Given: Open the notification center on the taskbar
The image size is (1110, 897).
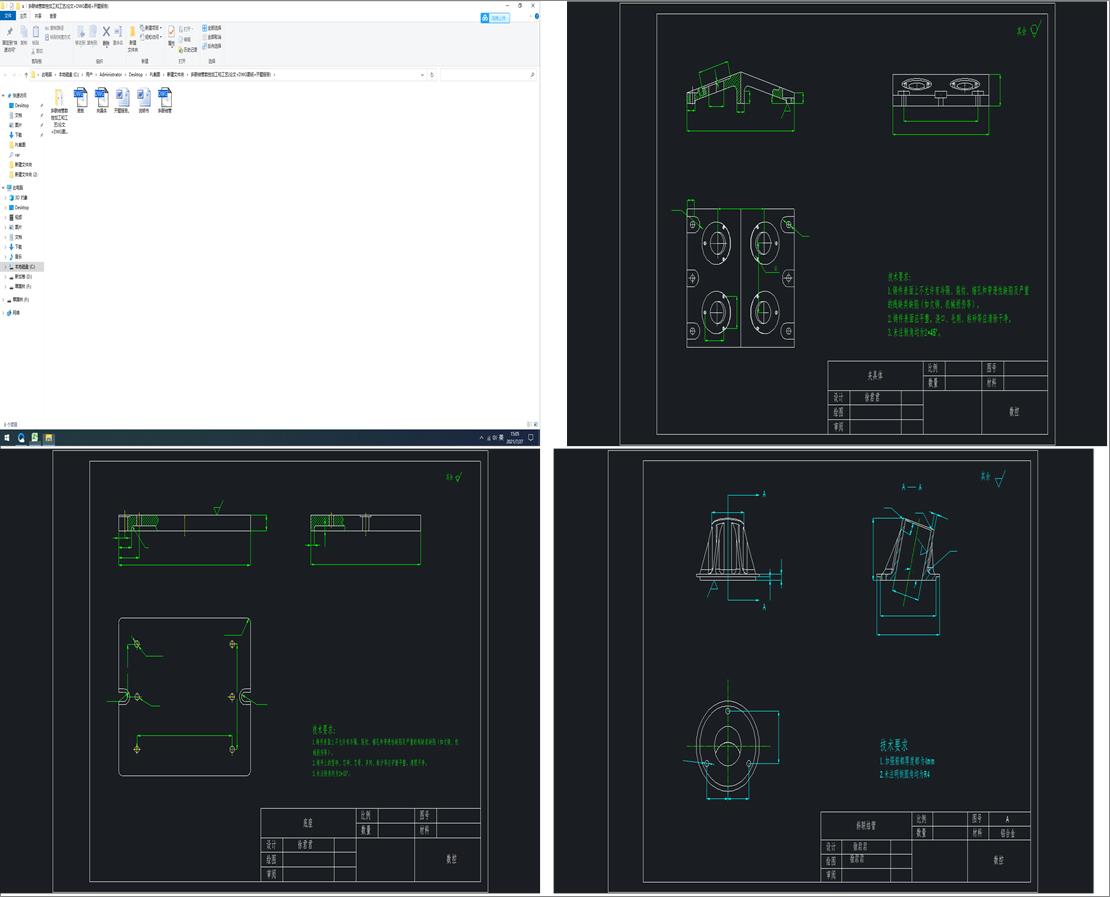Looking at the screenshot, I should point(531,438).
